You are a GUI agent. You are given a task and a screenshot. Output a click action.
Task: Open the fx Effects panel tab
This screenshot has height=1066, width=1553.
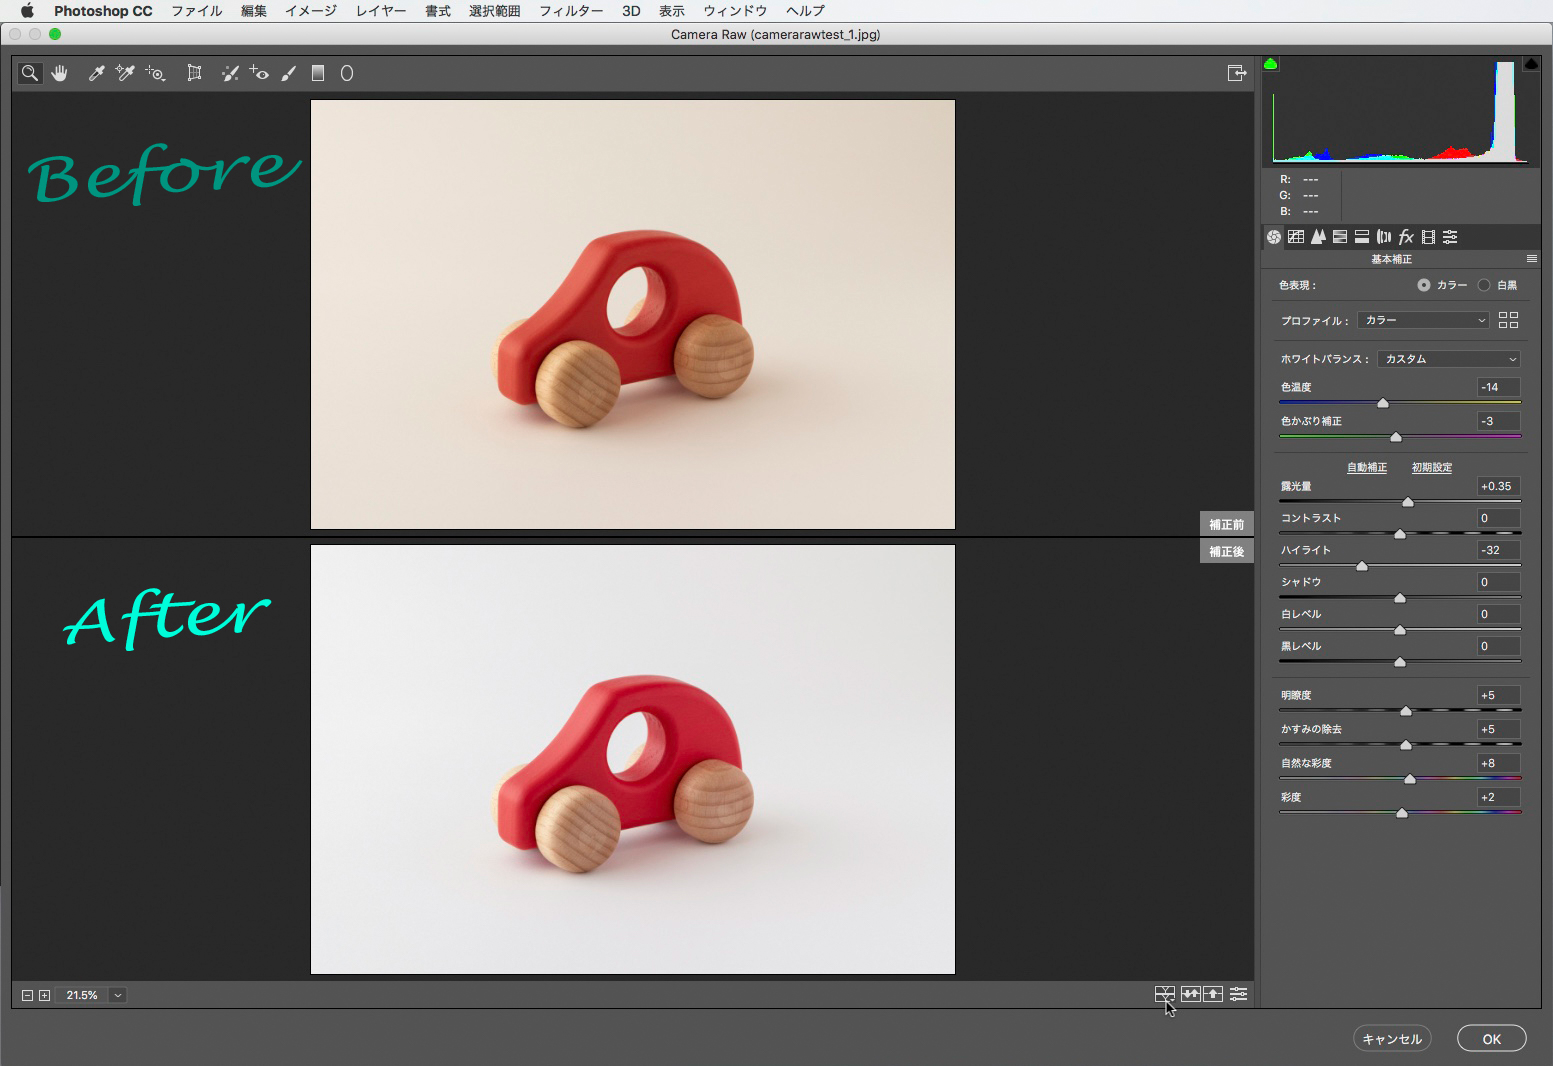(1406, 237)
